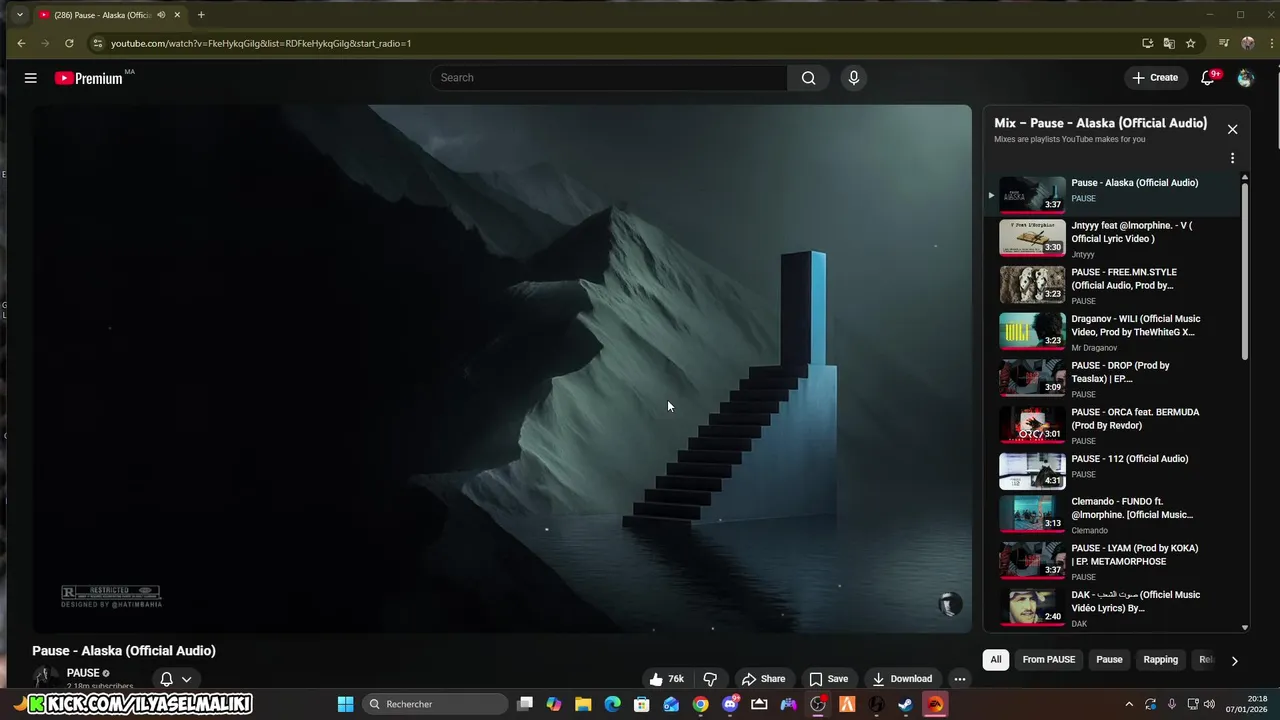
Task: Open Windows Start menu
Action: [345, 704]
